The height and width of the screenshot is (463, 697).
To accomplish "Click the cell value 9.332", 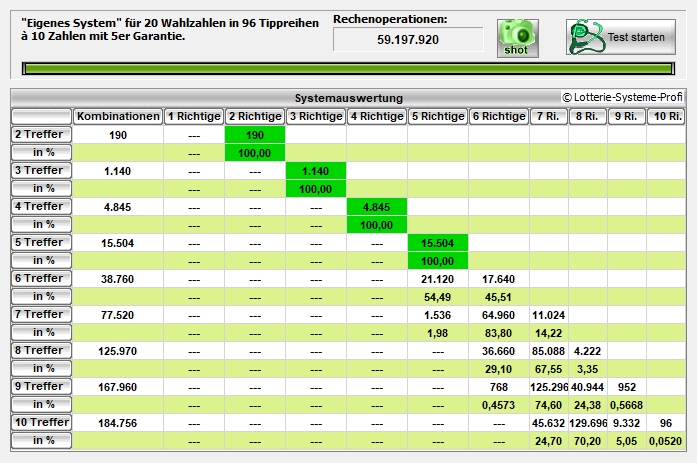I will (x=626, y=423).
